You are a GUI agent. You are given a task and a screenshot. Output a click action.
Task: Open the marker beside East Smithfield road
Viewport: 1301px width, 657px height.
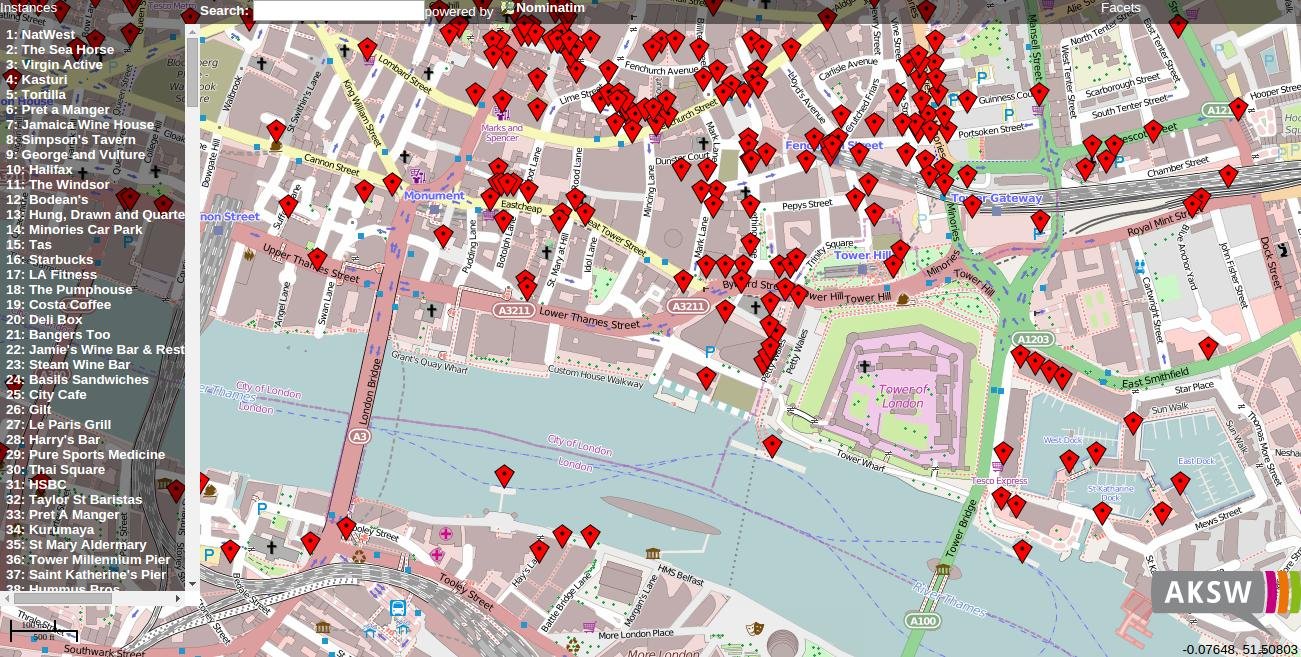[1208, 348]
